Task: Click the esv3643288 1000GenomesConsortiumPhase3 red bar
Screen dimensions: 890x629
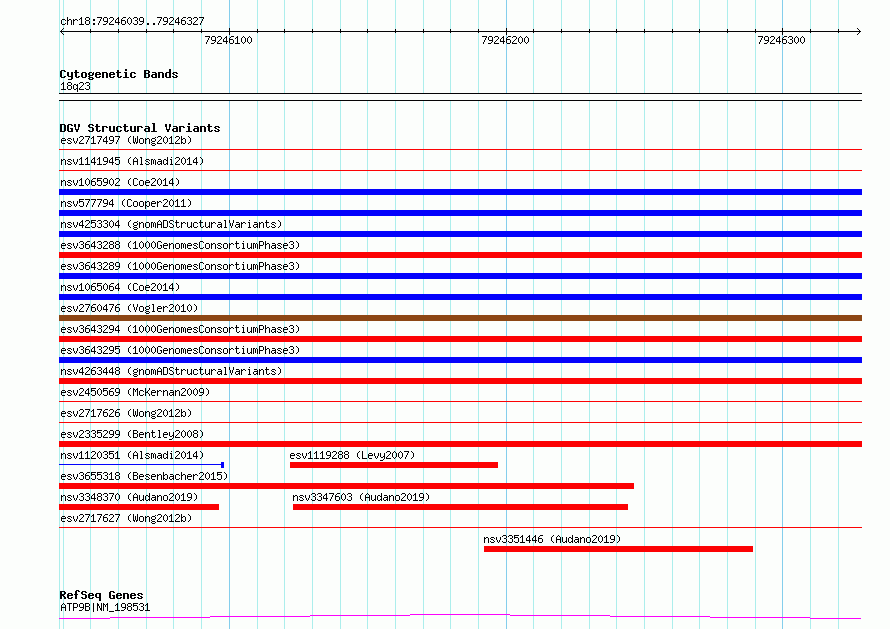Action: coord(460,255)
